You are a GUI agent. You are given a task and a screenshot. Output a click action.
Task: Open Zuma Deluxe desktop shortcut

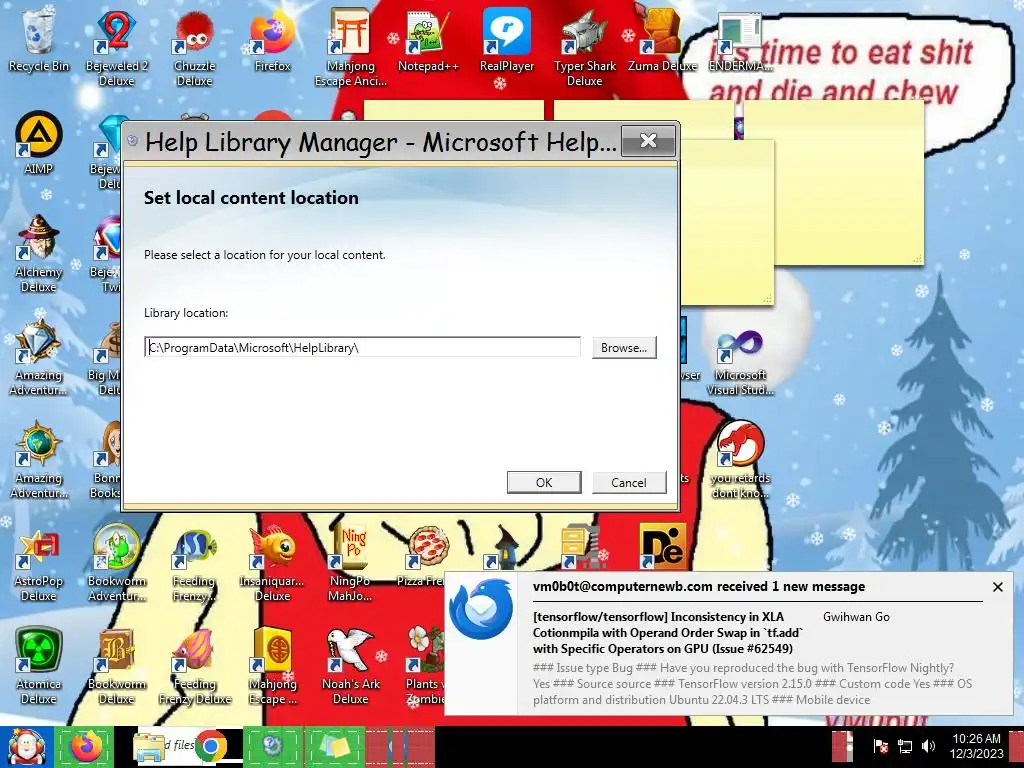pyautogui.click(x=662, y=40)
